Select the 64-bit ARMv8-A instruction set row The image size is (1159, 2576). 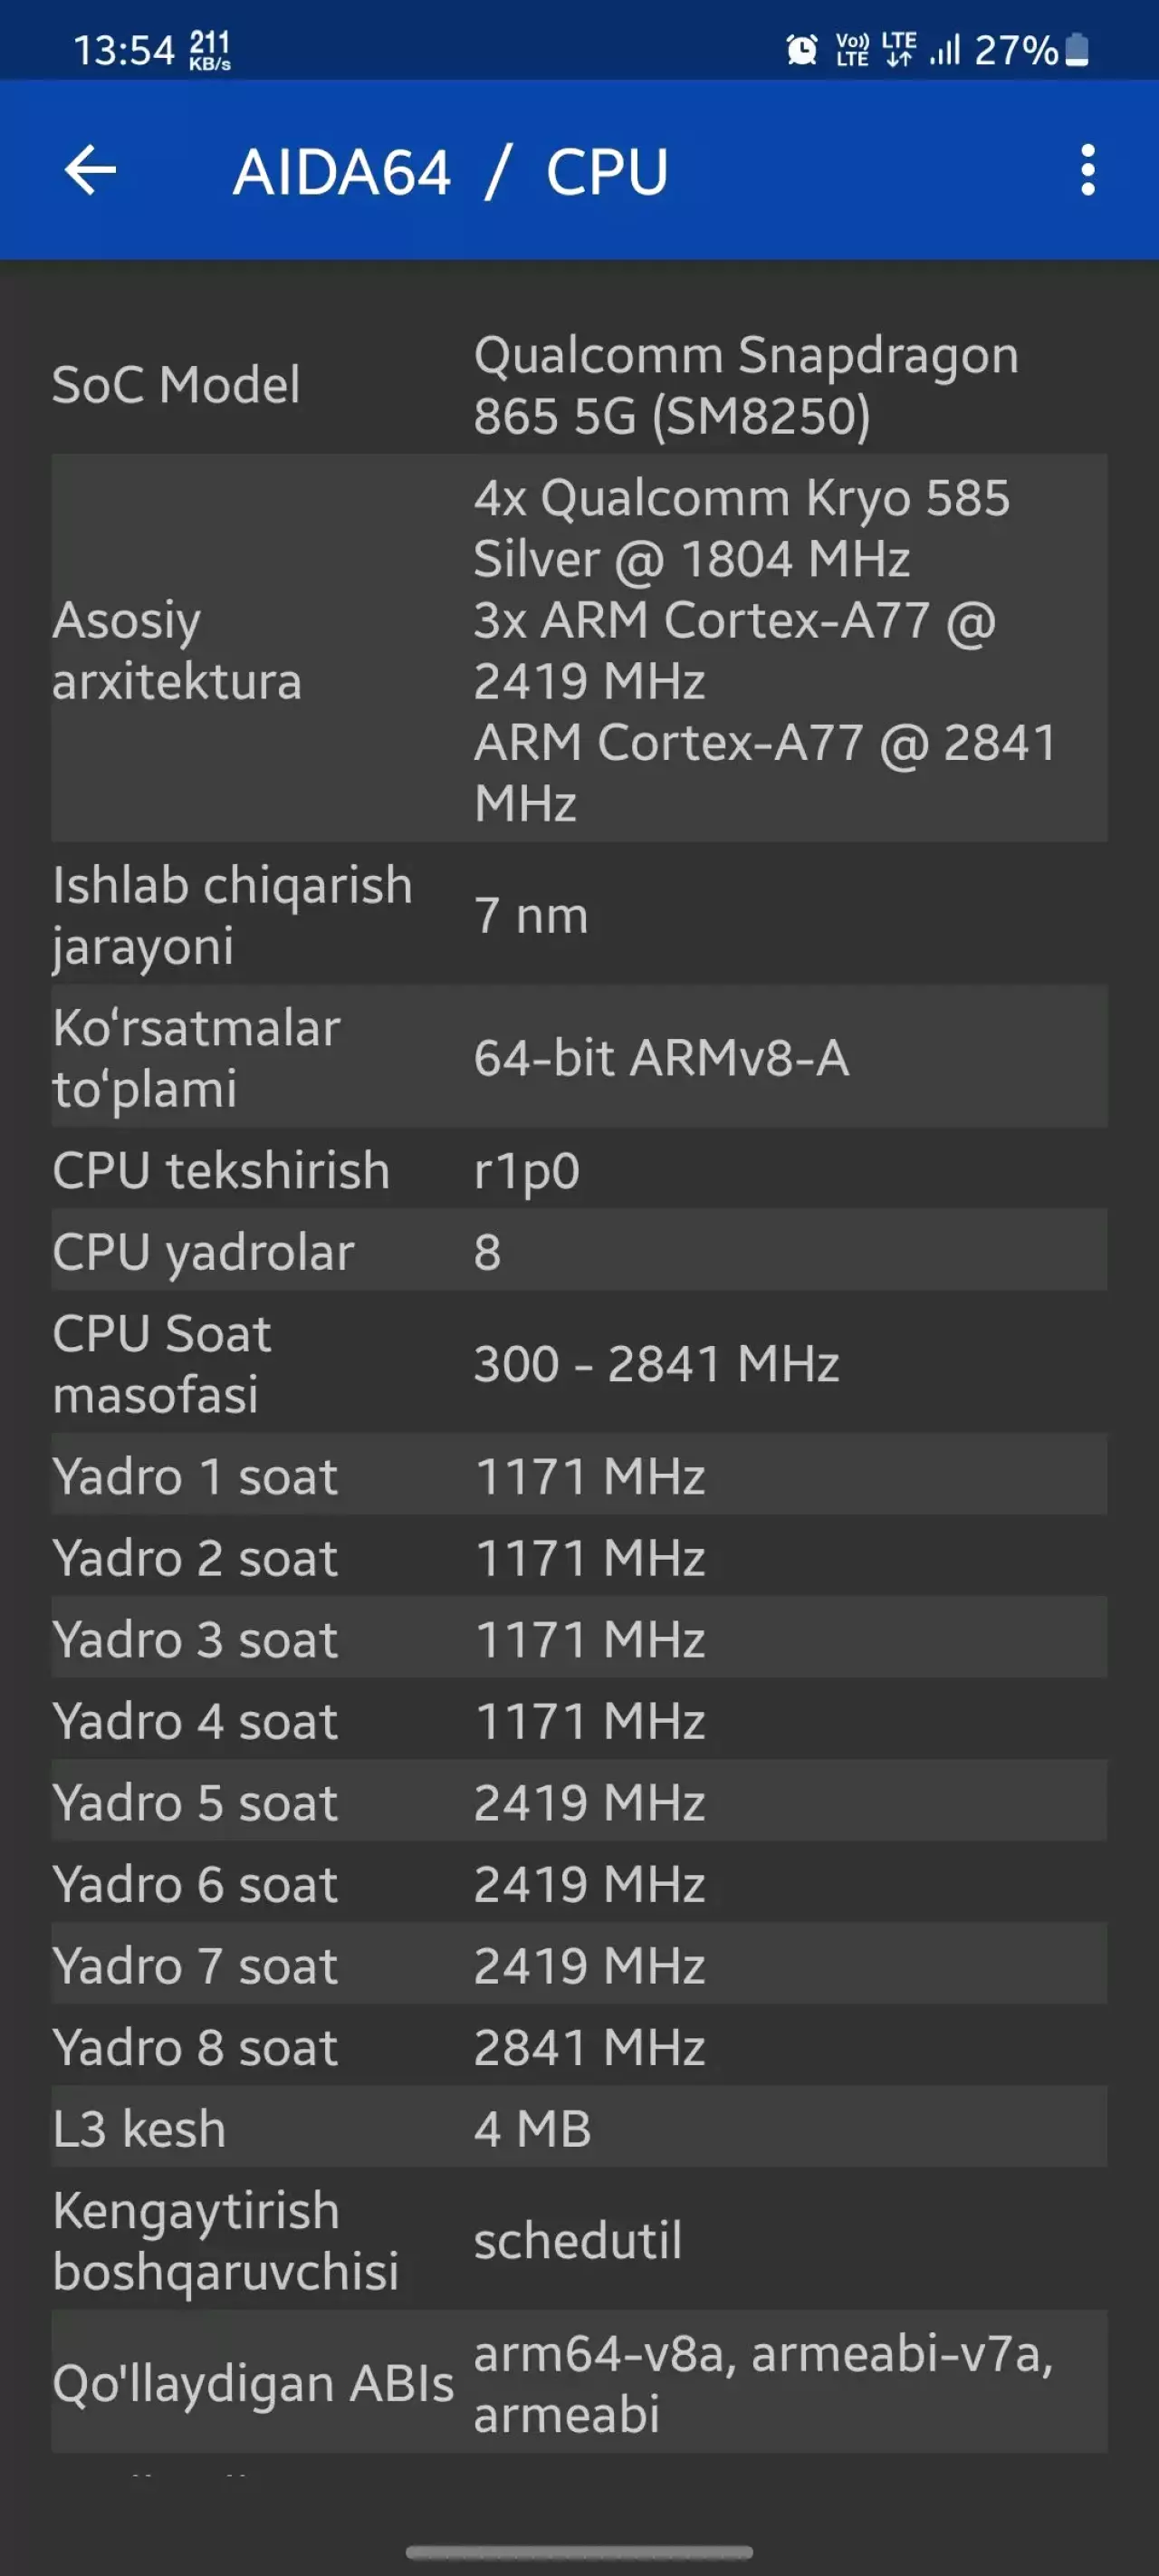(x=579, y=1057)
